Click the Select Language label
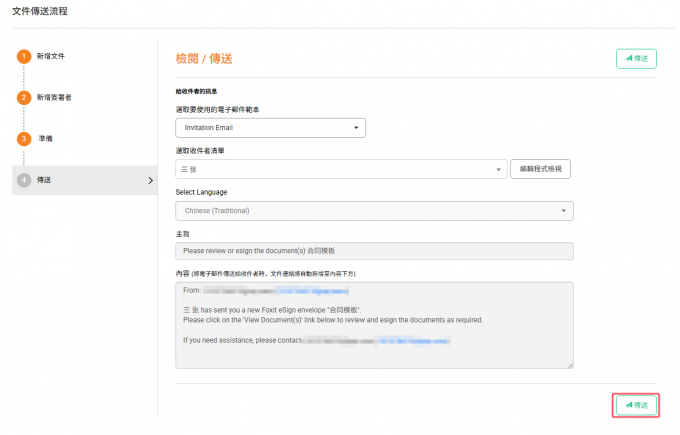The width and height of the screenshot is (680, 435). click(201, 192)
